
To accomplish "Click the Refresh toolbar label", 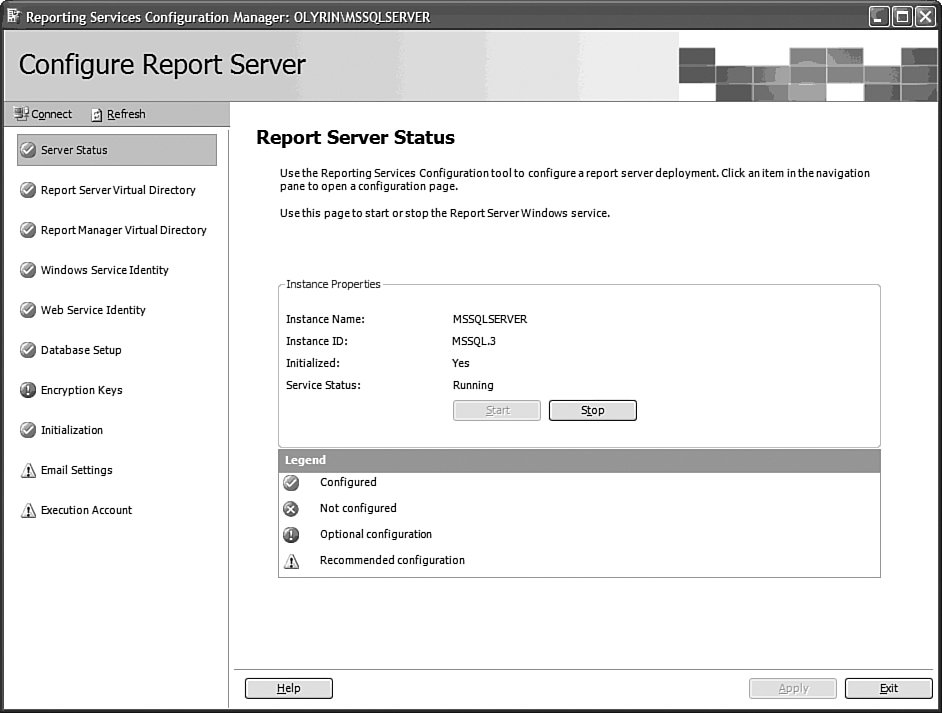I will [x=126, y=114].
